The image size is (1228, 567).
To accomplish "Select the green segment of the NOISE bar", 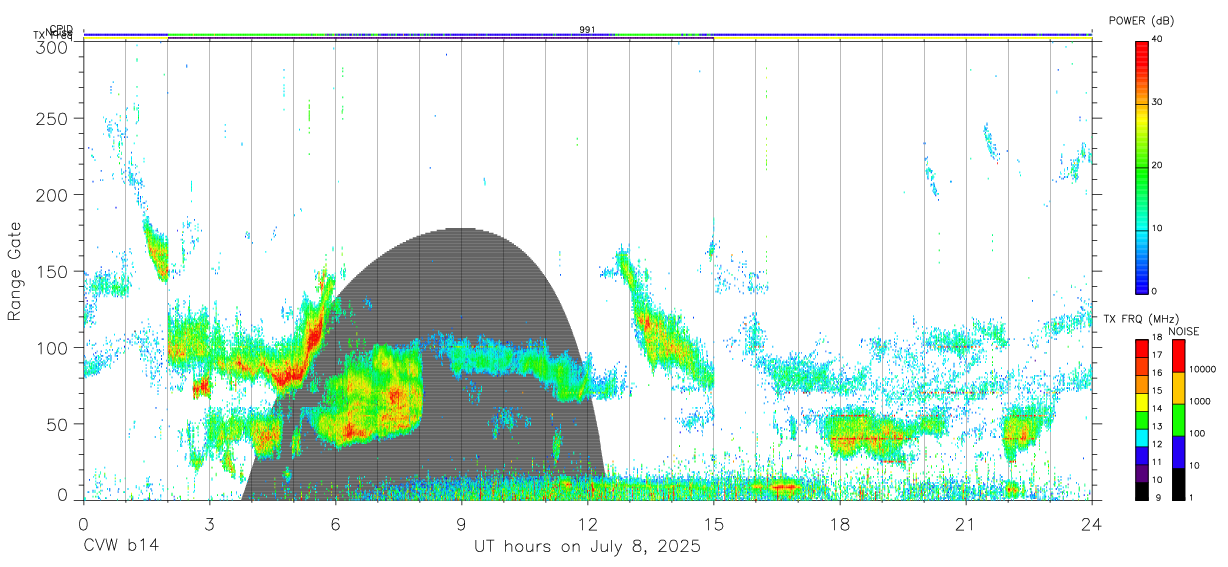I will [x=1177, y=420].
